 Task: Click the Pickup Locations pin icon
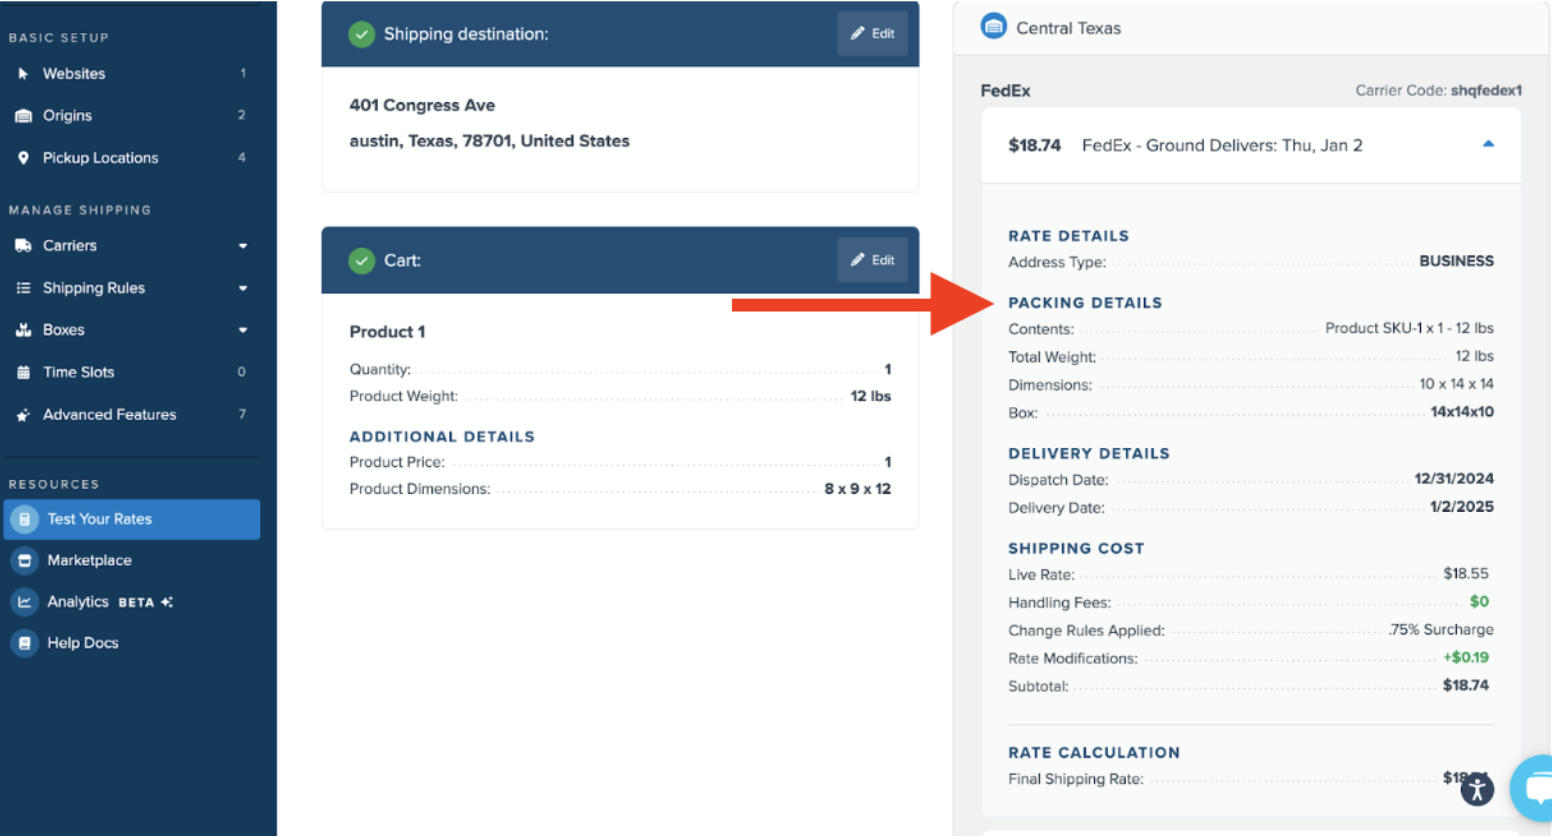[23, 158]
